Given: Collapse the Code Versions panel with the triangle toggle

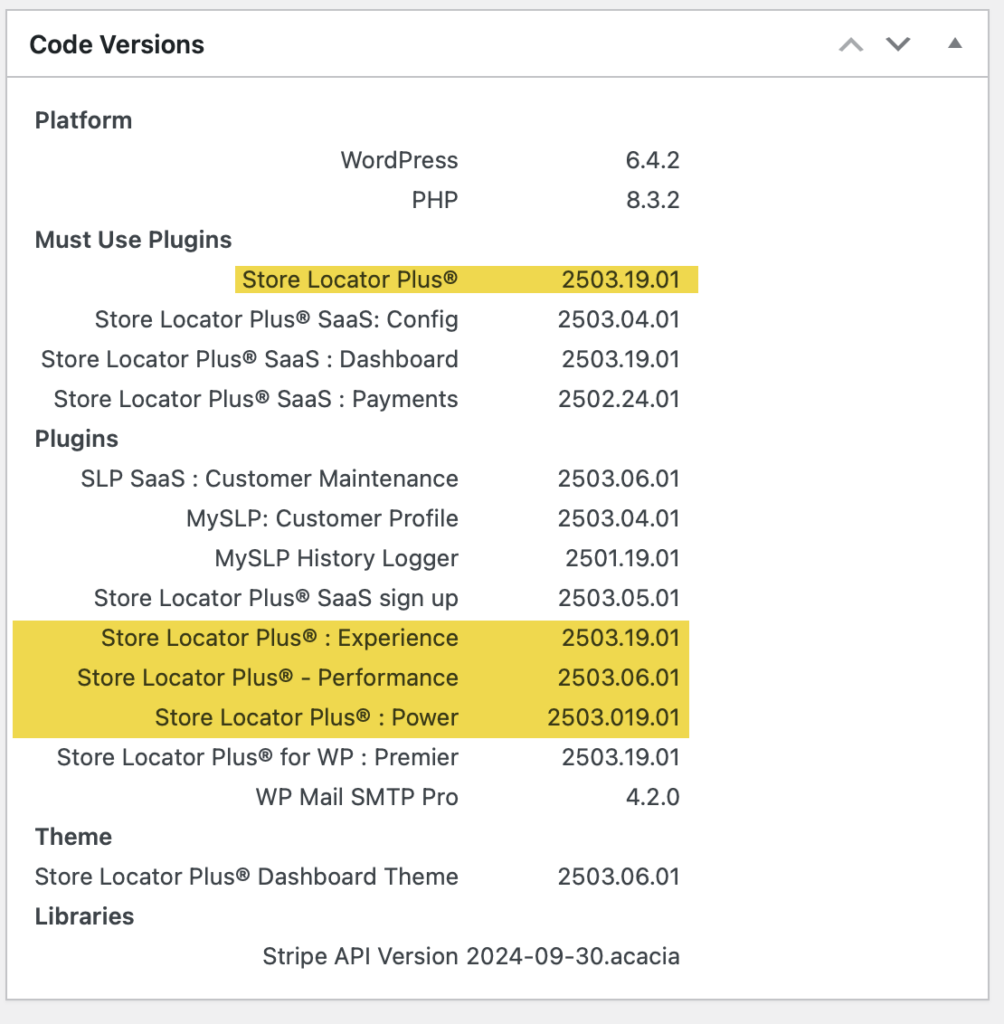Looking at the screenshot, I should pyautogui.click(x=954, y=44).
